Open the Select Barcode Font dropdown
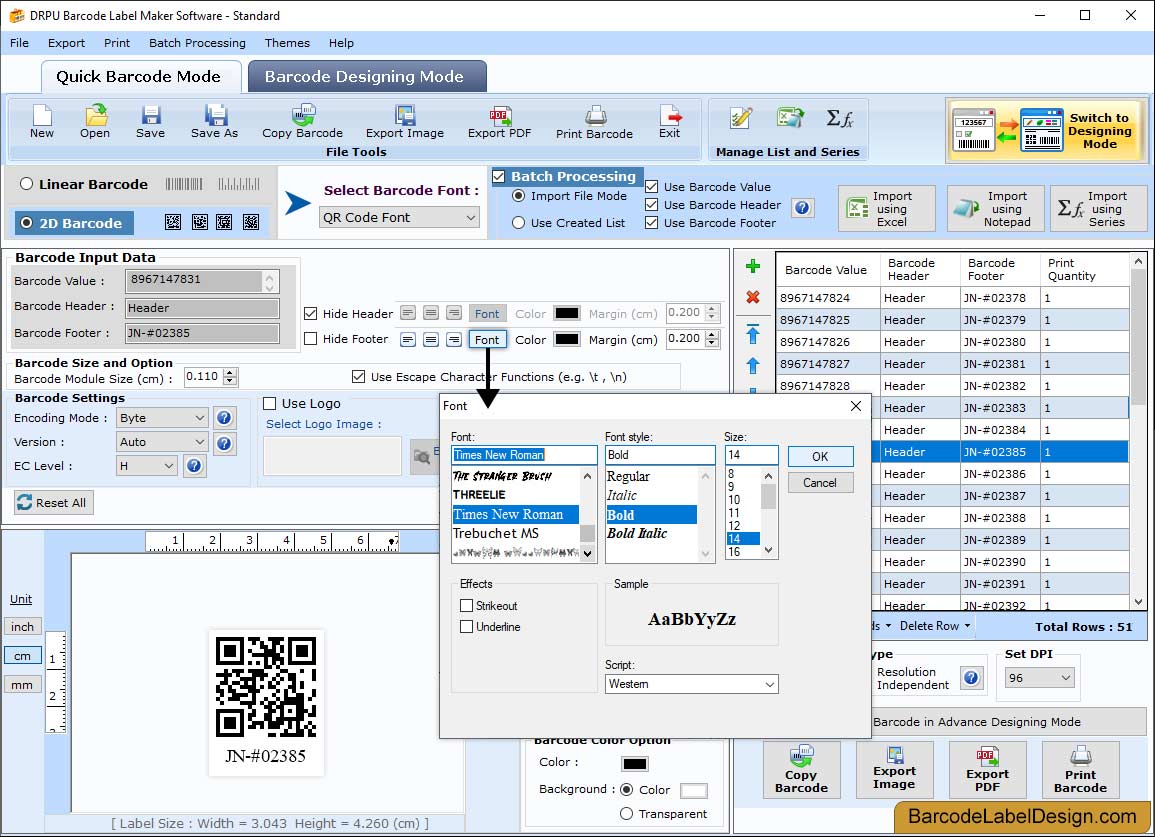This screenshot has width=1155, height=837. point(399,217)
